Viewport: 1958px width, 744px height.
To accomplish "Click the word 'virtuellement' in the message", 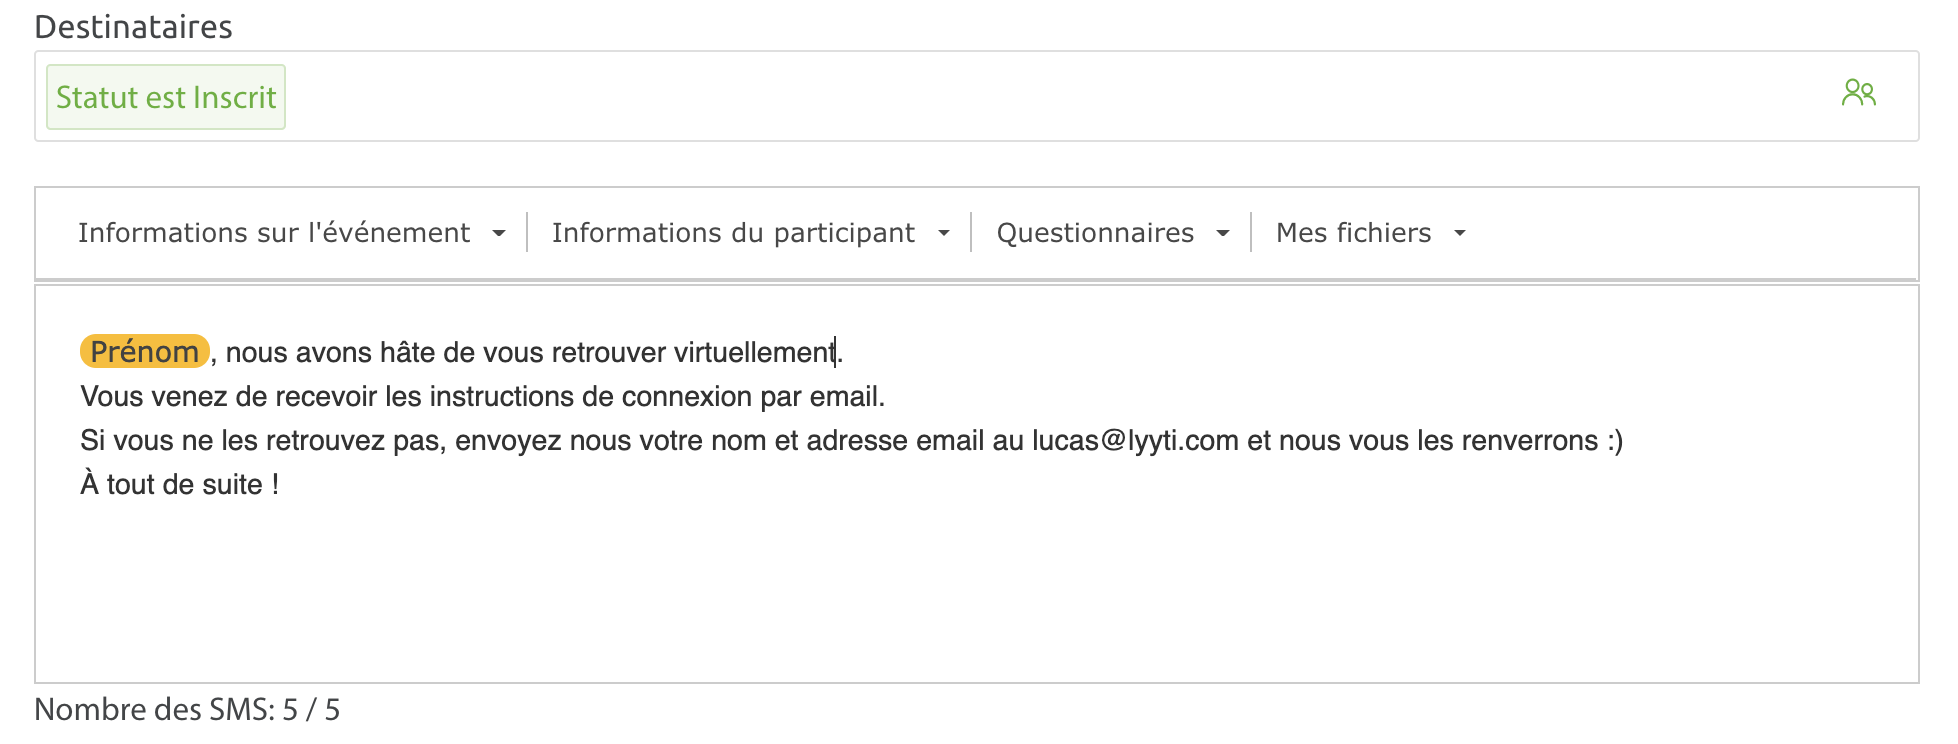I will pyautogui.click(x=754, y=353).
